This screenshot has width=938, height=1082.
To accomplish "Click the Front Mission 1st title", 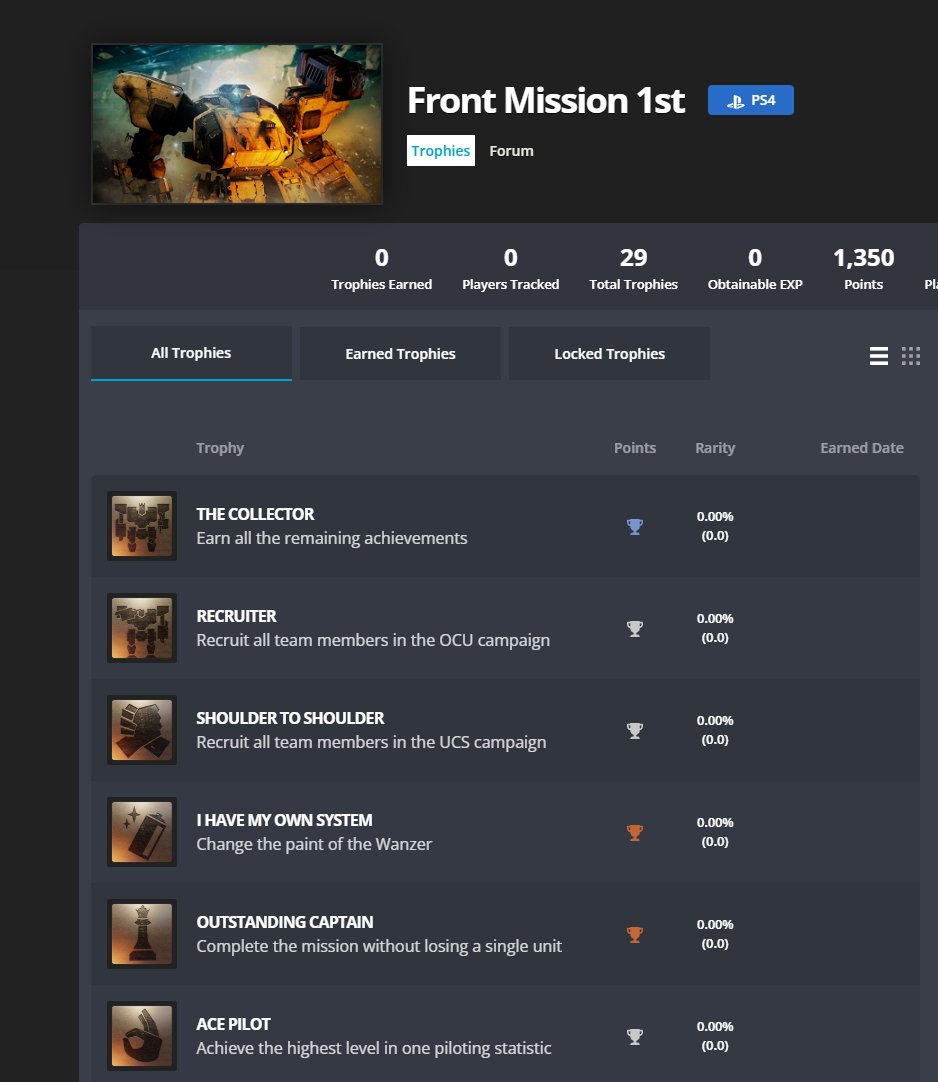I will (x=546, y=101).
